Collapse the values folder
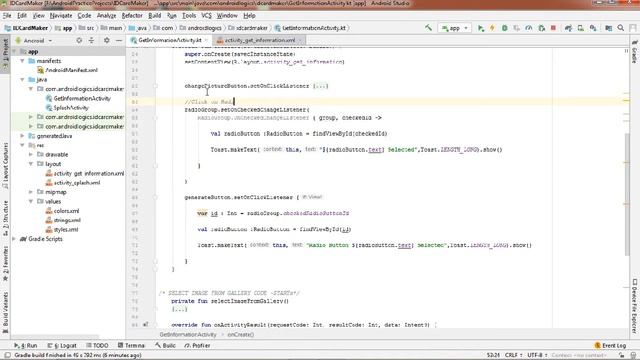This screenshot has height=360, width=640. [x=31, y=202]
